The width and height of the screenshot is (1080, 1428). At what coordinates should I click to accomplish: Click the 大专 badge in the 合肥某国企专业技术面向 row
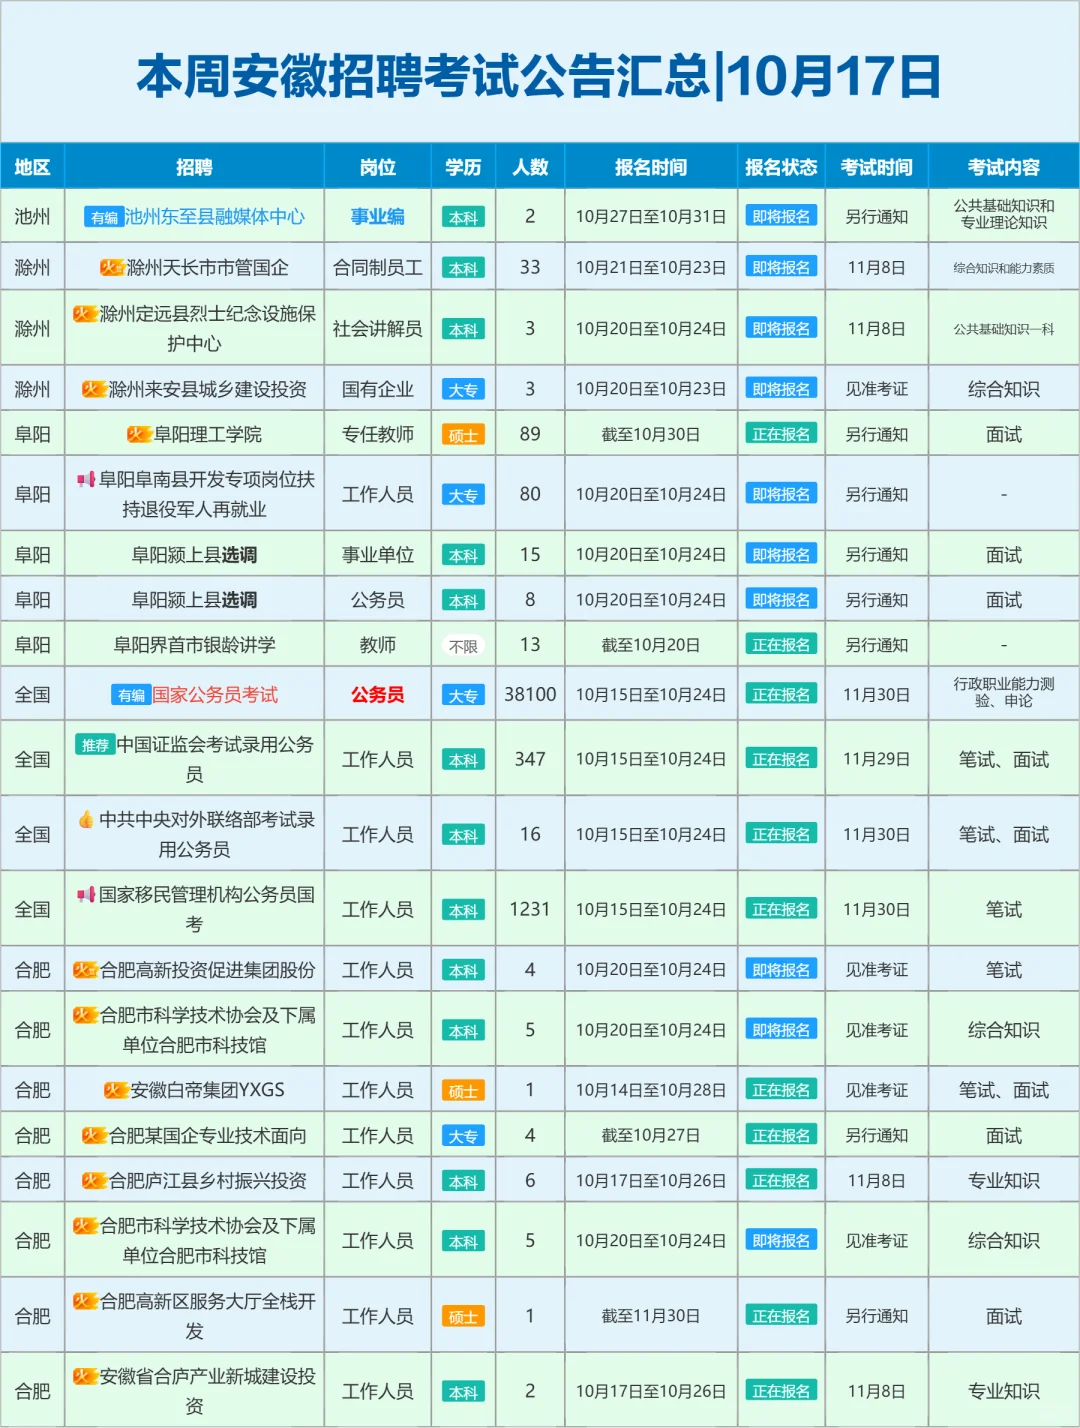click(x=463, y=1136)
